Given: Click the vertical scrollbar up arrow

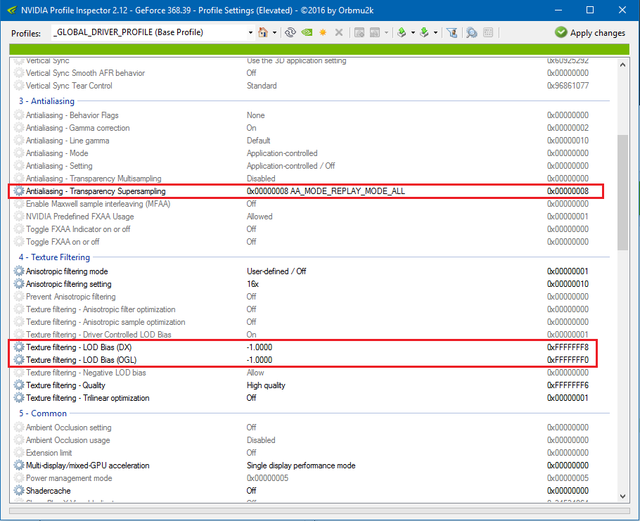Looking at the screenshot, I should 622,65.
